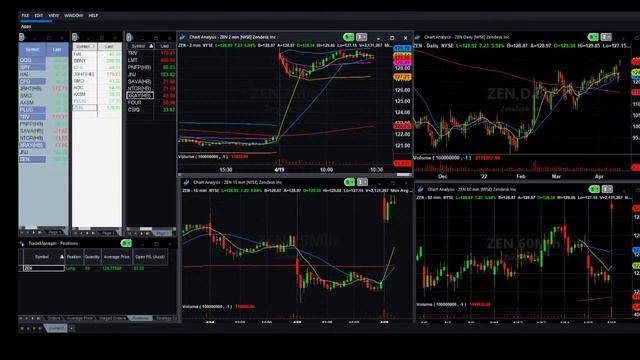Image resolution: width=640 pixels, height=360 pixels.
Task: Select the Quantity column header in TradeManager
Action: click(92, 257)
